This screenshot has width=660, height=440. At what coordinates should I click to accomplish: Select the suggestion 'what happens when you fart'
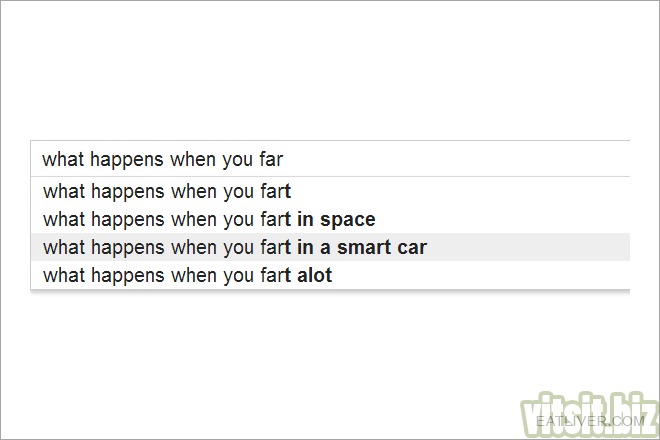[330, 192]
